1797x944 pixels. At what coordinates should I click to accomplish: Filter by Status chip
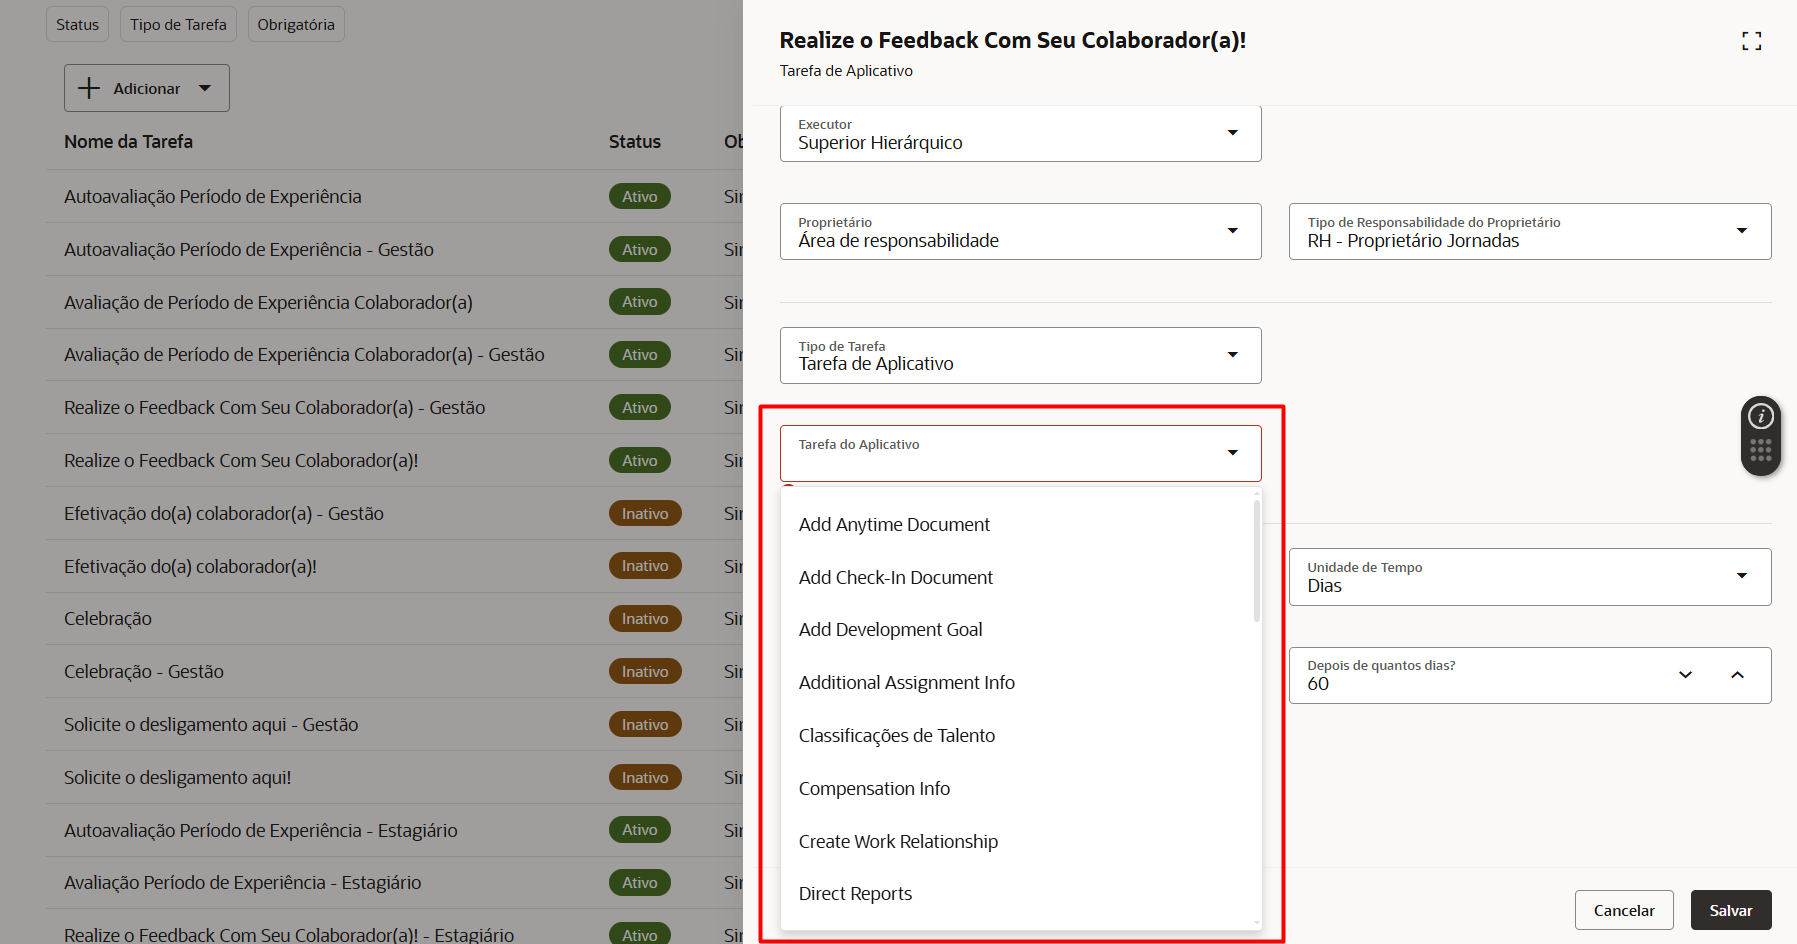click(77, 24)
